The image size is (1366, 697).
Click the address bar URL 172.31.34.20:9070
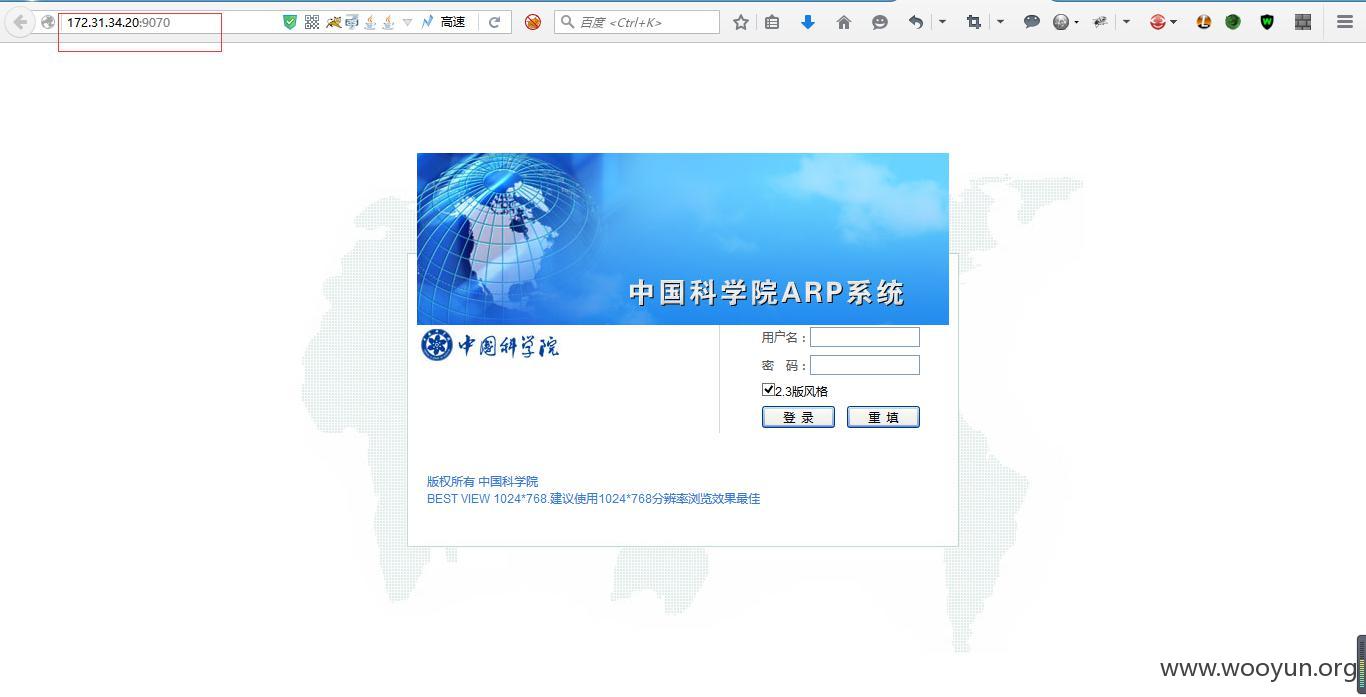118,22
